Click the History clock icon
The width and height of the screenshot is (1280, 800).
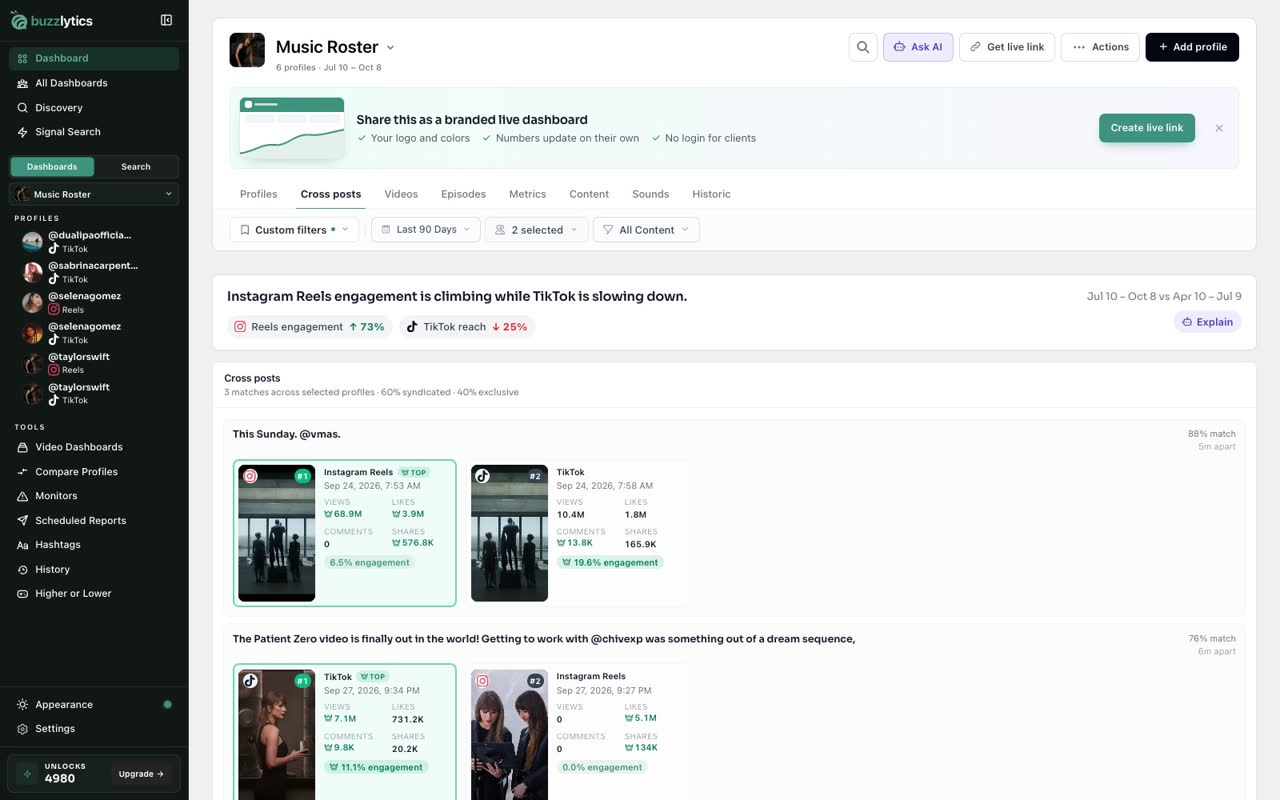pyautogui.click(x=23, y=570)
